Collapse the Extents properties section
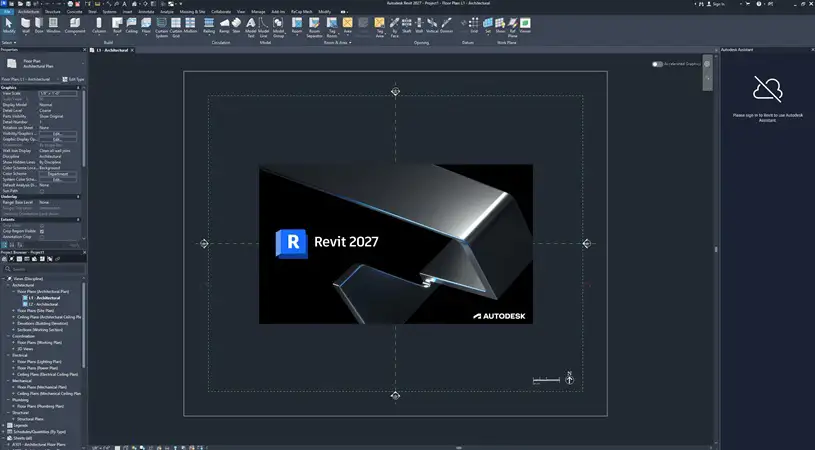Screen dimensions: 815x450 point(78,220)
